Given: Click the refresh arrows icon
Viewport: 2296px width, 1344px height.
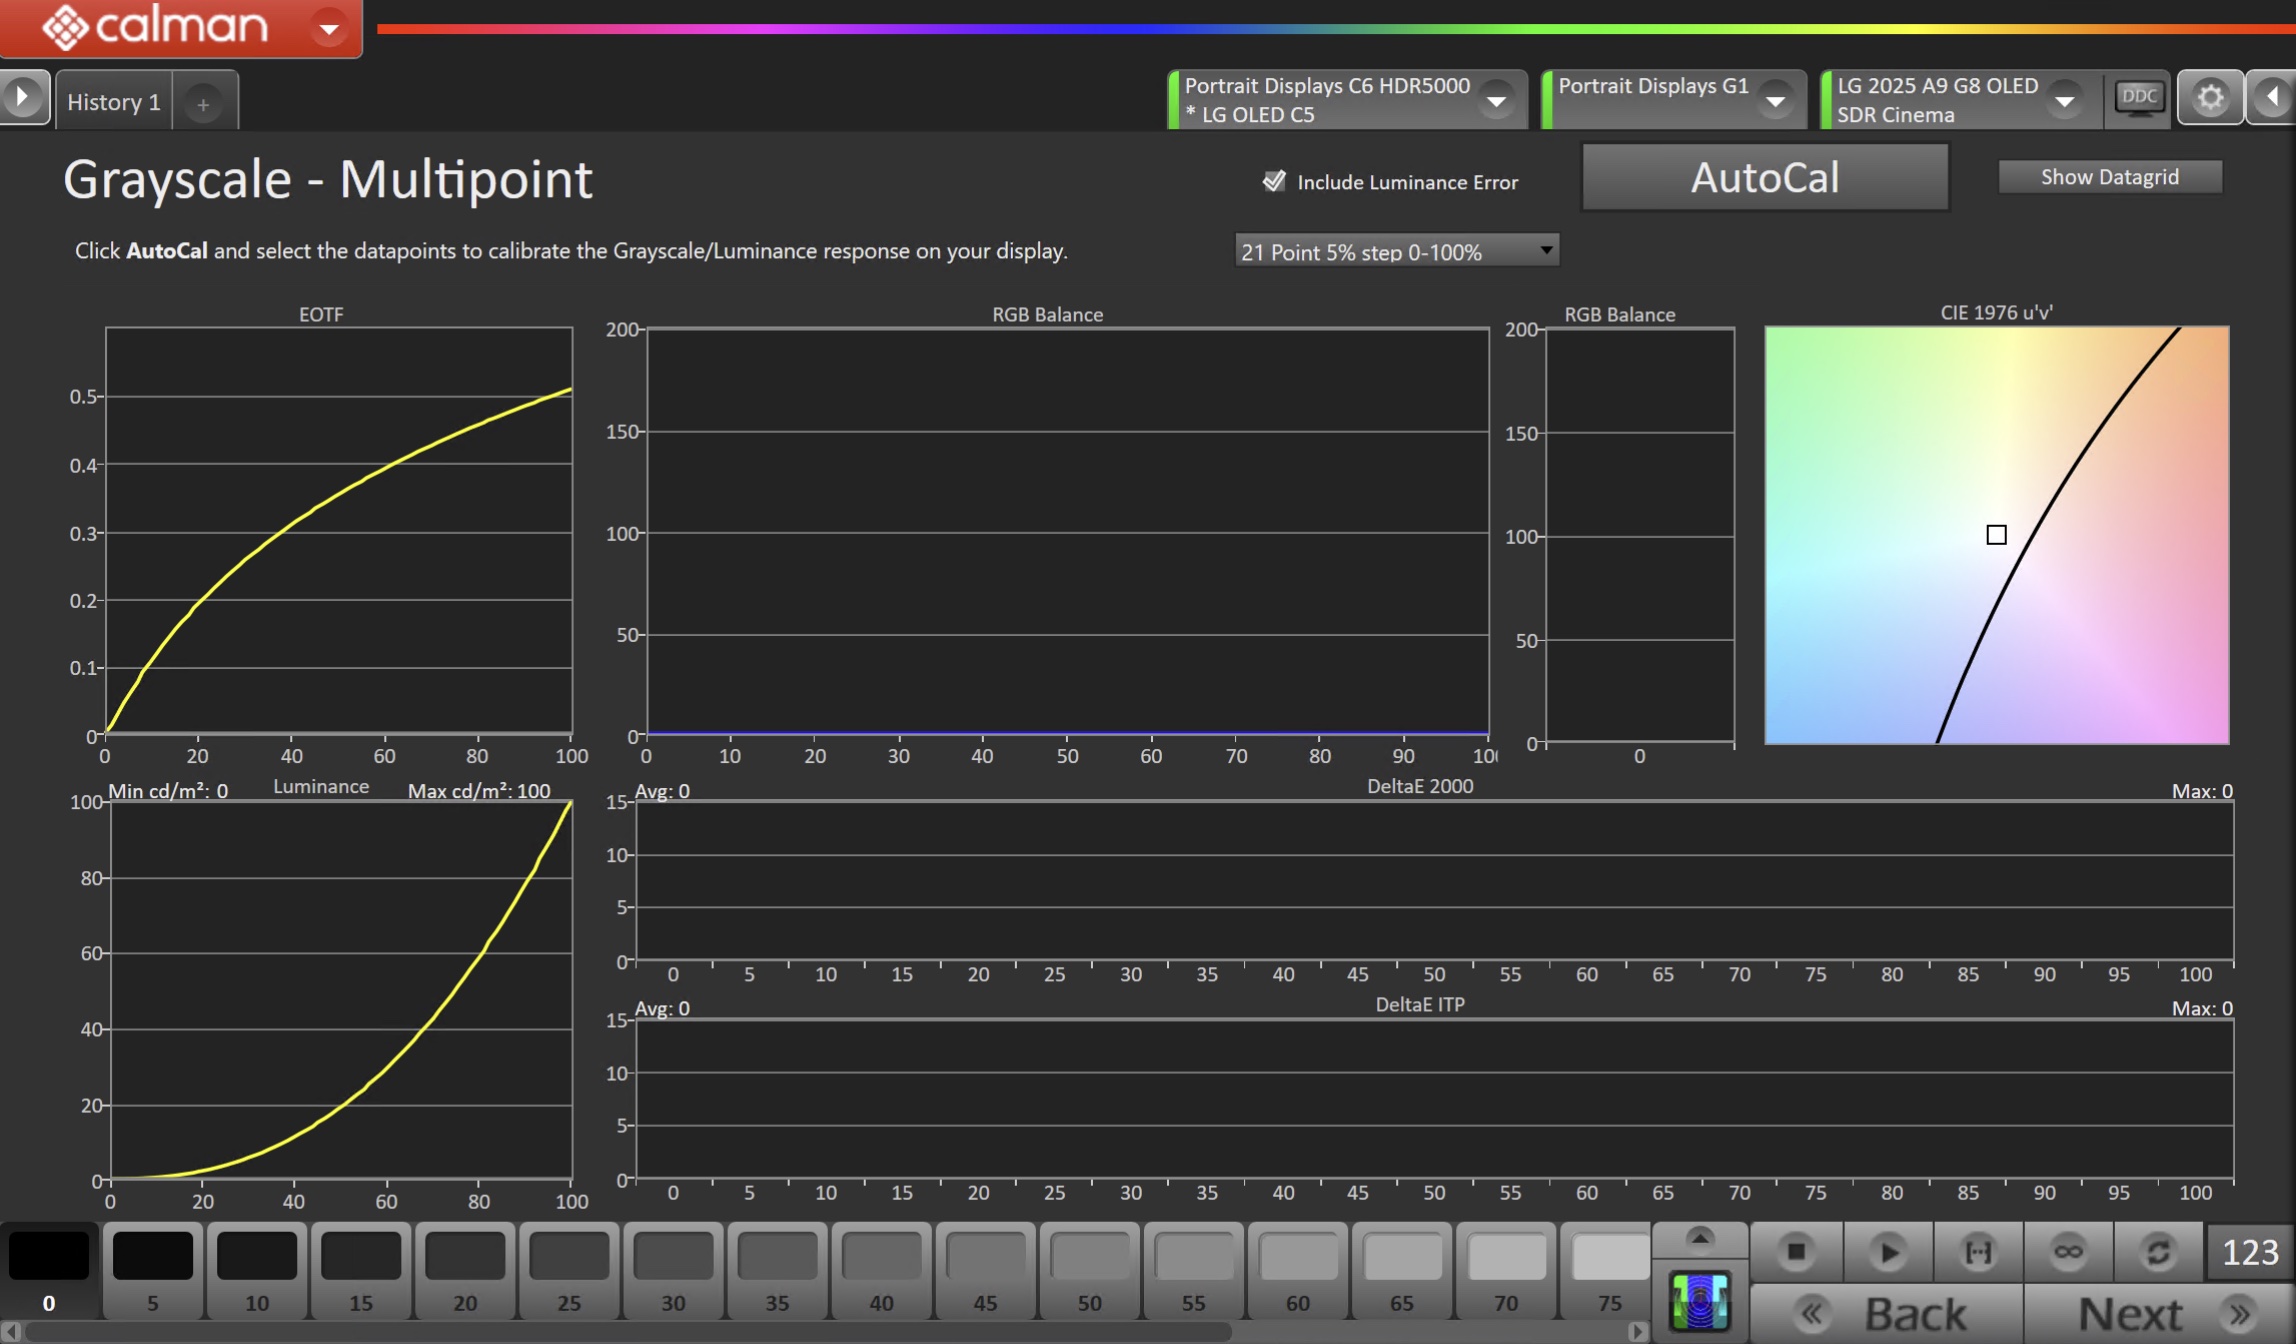Looking at the screenshot, I should (x=2158, y=1252).
